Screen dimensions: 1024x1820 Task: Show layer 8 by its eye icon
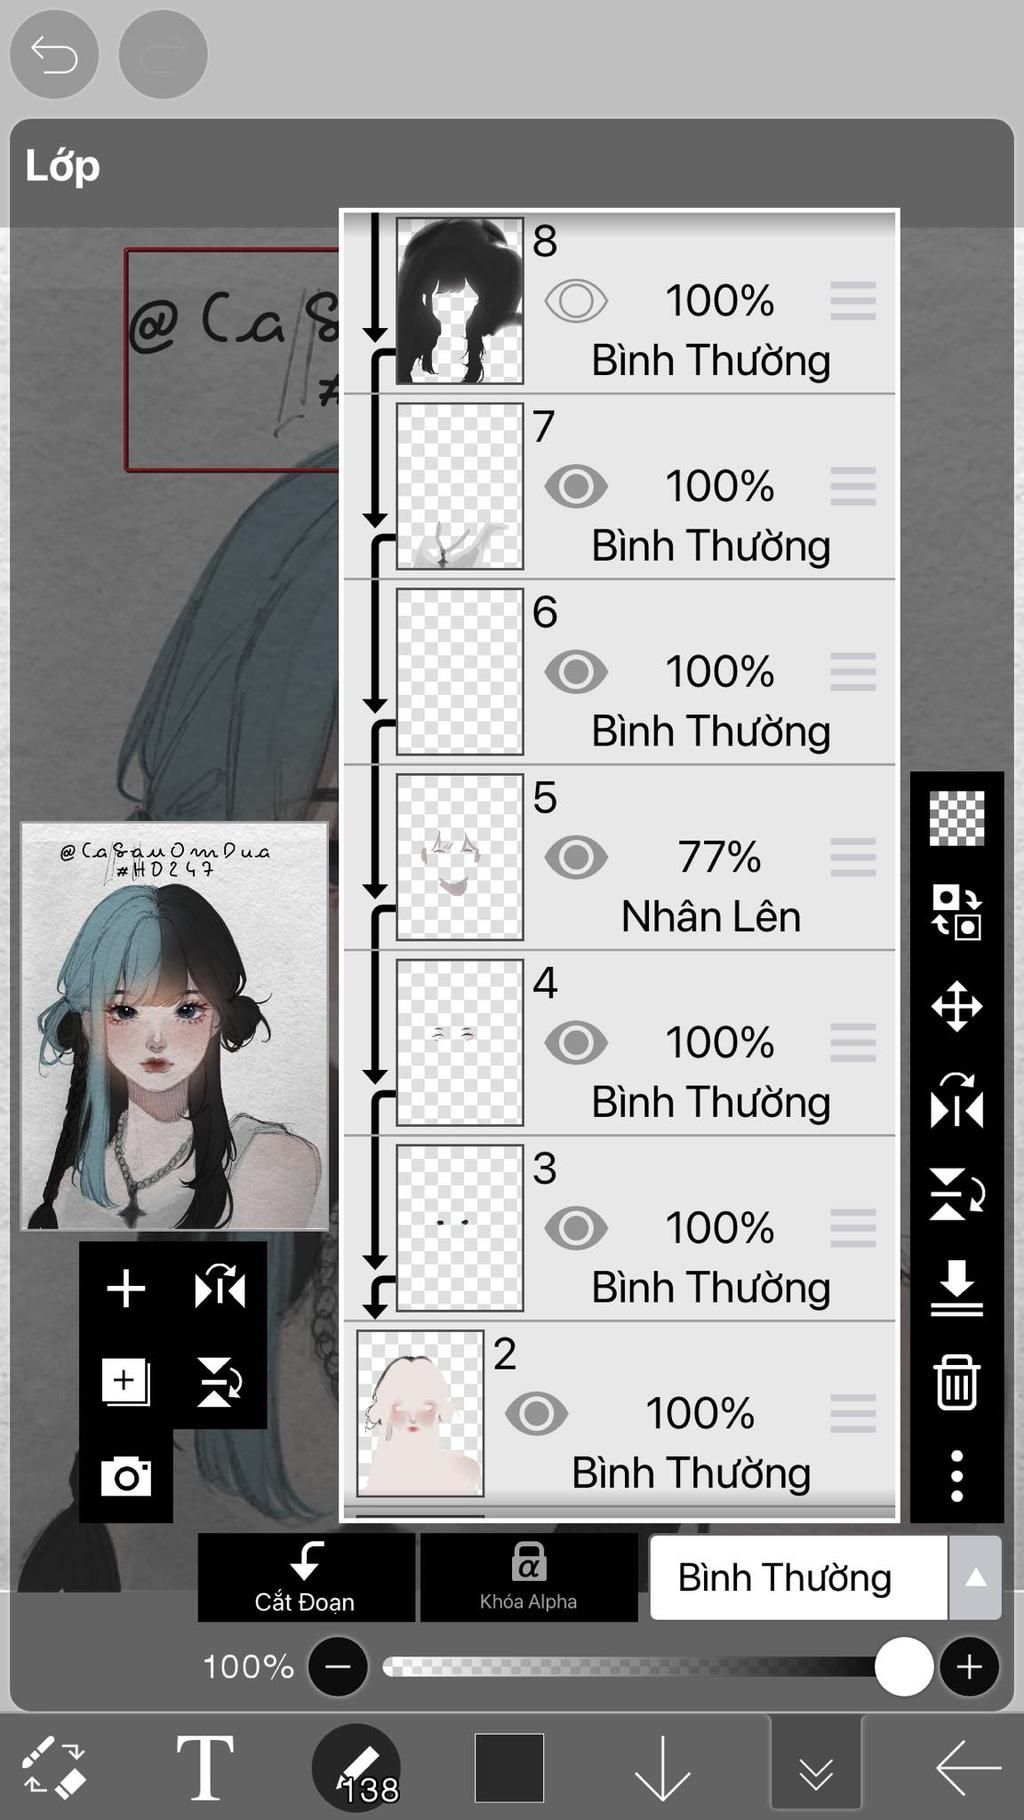(x=576, y=301)
